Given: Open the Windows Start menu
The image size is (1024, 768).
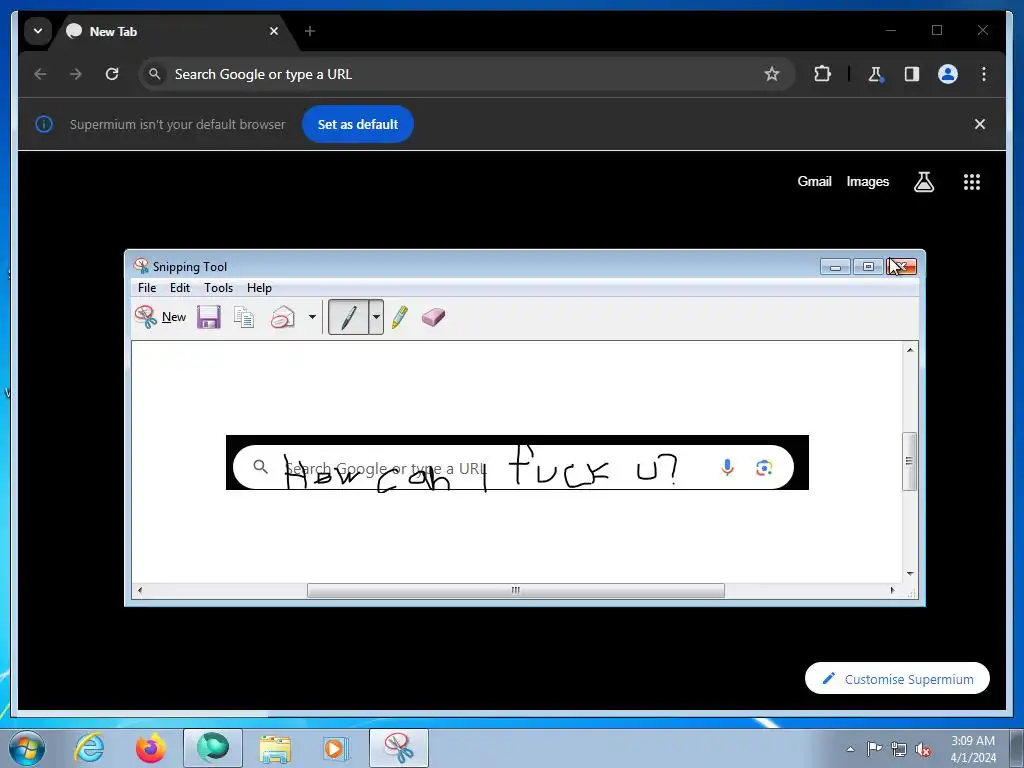Looking at the screenshot, I should pyautogui.click(x=27, y=748).
